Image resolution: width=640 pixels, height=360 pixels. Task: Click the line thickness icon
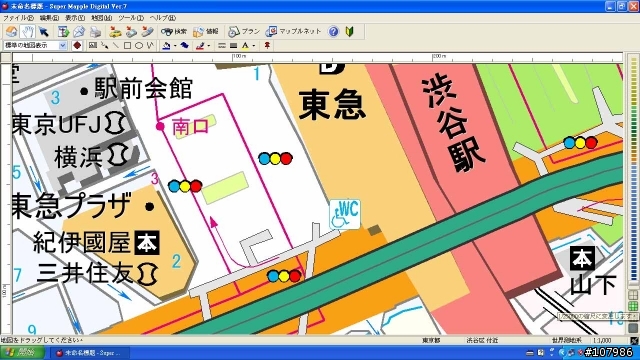[x=233, y=46]
